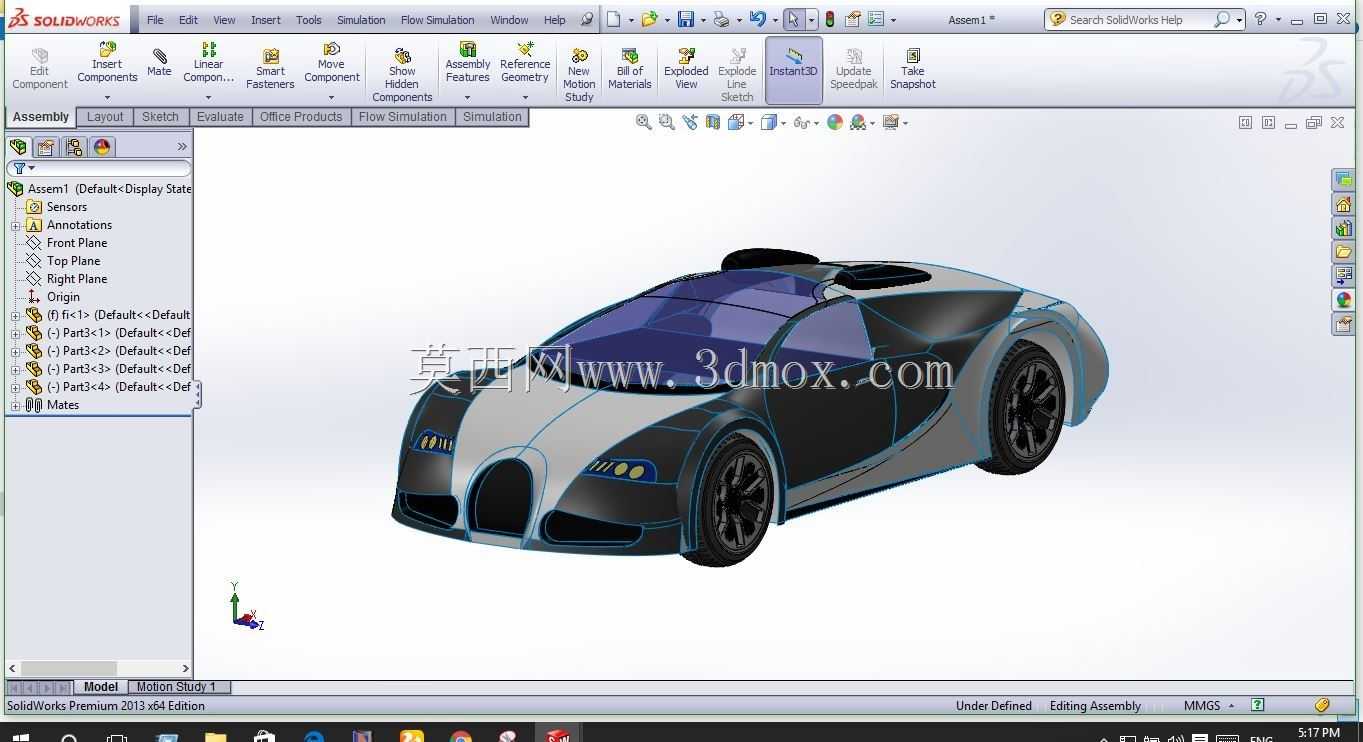Click the Rebuild traffic light icon

click(829, 19)
